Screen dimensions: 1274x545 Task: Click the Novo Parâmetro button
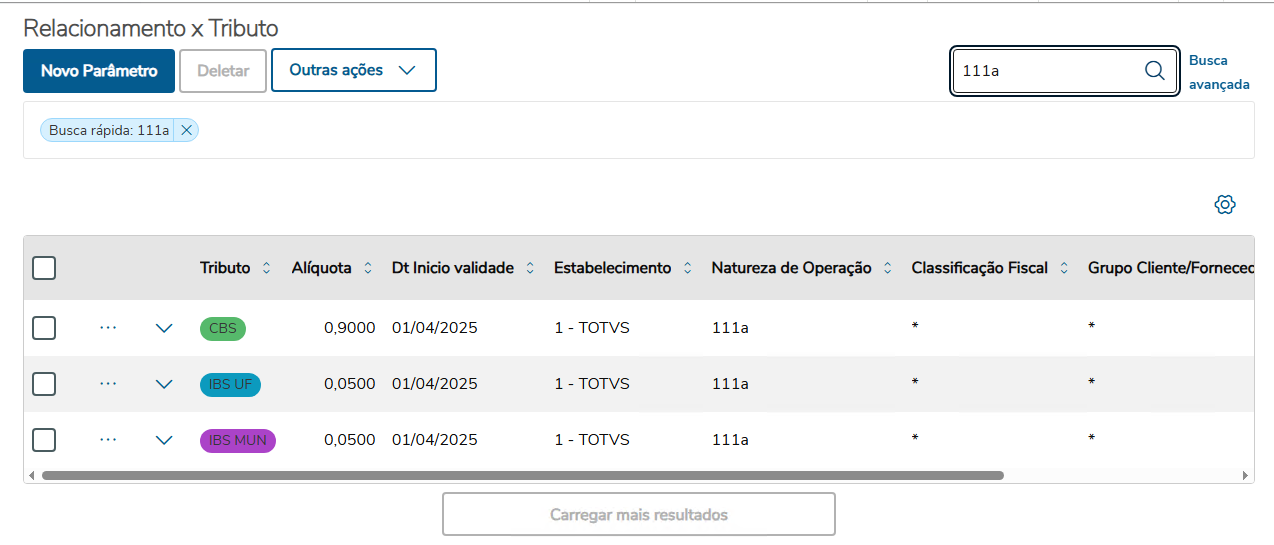99,71
